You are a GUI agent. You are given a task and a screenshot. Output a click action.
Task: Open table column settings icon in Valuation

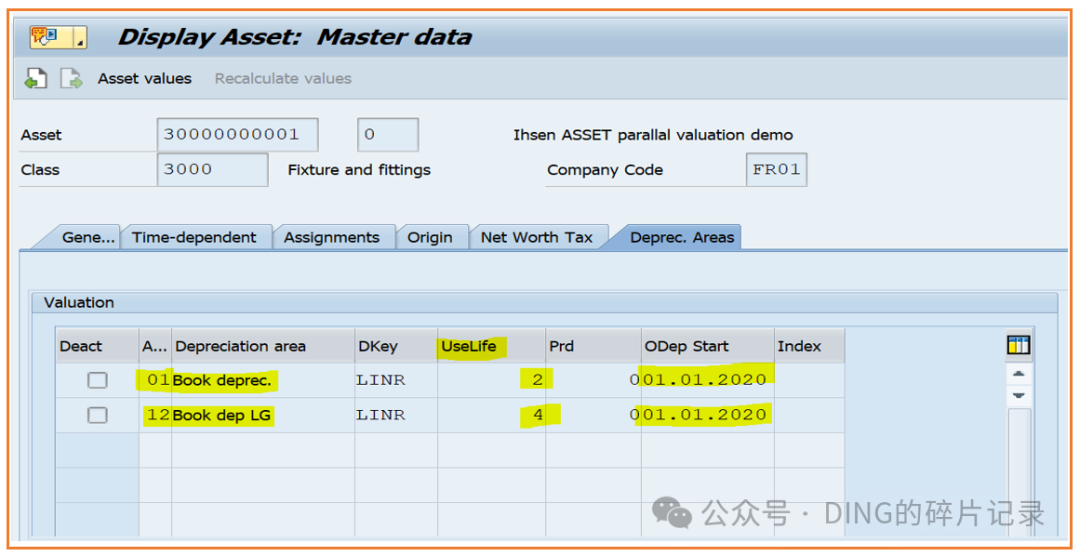click(1018, 344)
